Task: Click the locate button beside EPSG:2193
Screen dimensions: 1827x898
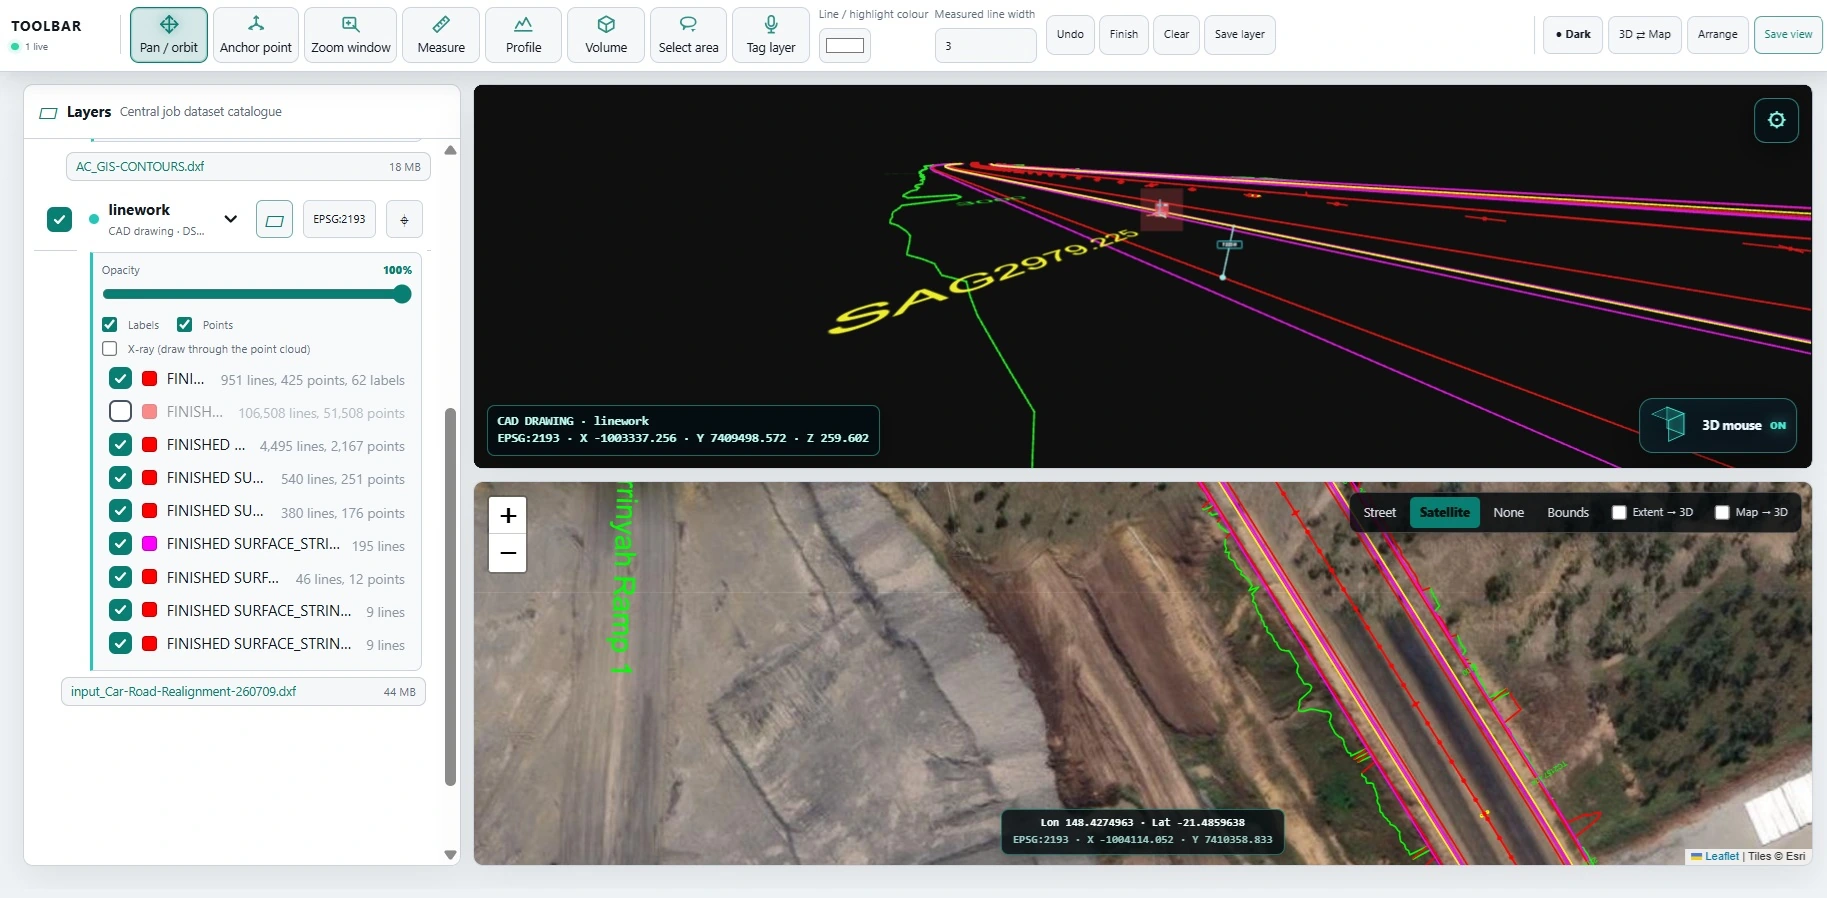Action: (404, 219)
